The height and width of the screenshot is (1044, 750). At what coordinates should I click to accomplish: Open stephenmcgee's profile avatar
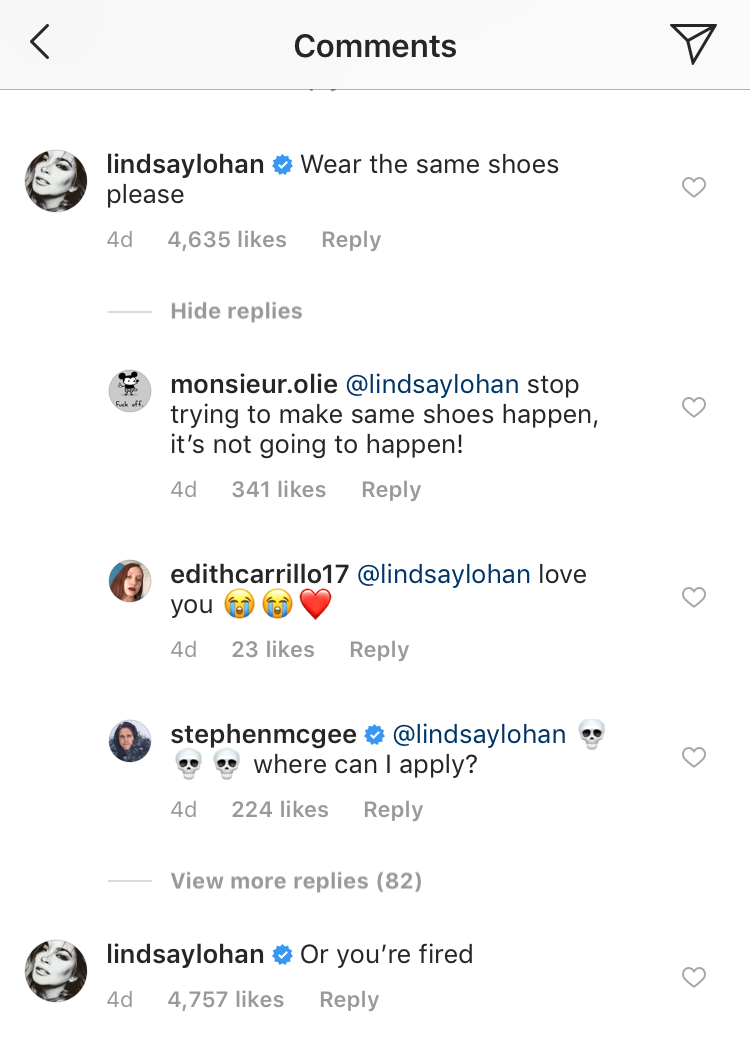[130, 741]
